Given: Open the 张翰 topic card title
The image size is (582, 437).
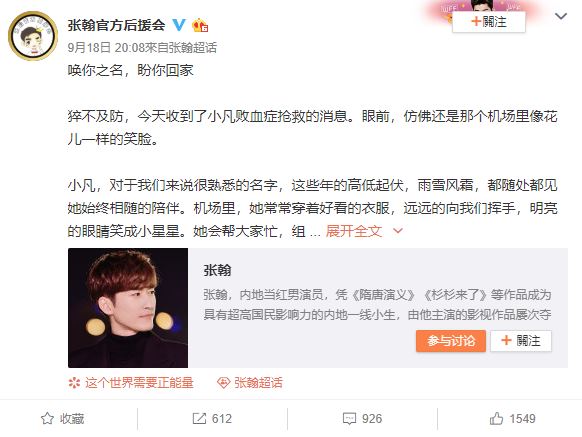Looking at the screenshot, I should point(217,270).
